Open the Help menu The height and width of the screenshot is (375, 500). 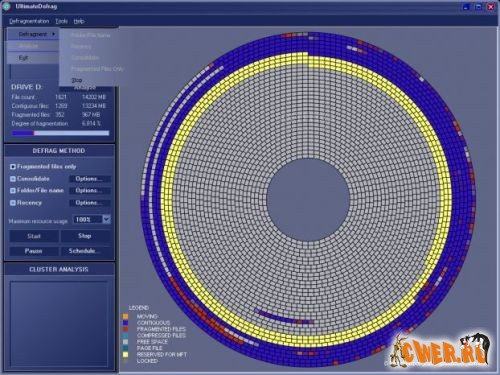pos(79,21)
